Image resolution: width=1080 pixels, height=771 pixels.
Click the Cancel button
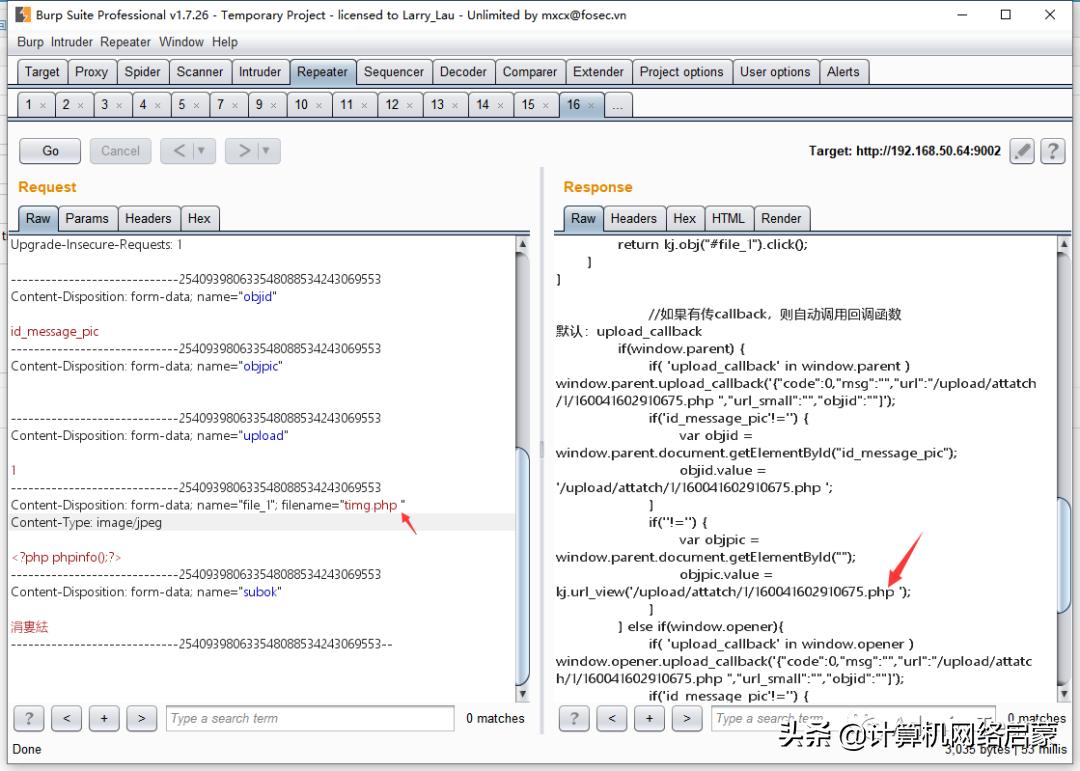click(121, 151)
